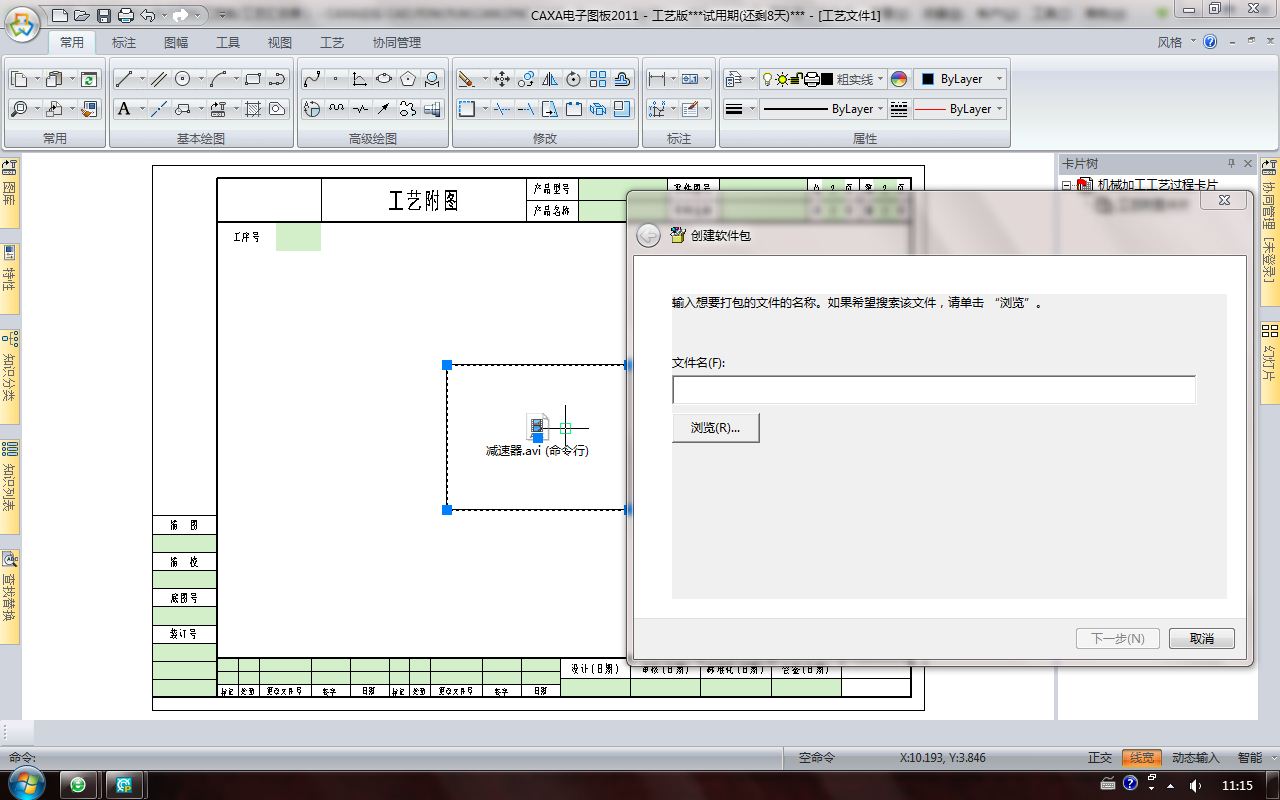Select the circle drawing tool
The height and width of the screenshot is (800, 1280).
click(183, 79)
